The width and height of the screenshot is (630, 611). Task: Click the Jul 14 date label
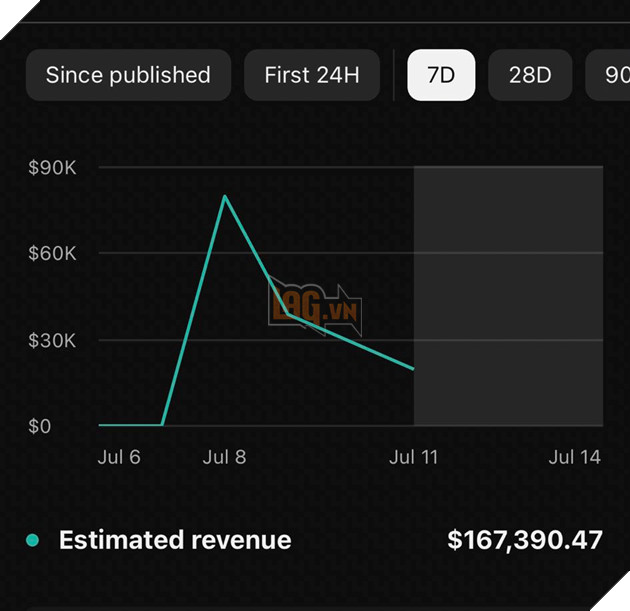pos(575,457)
